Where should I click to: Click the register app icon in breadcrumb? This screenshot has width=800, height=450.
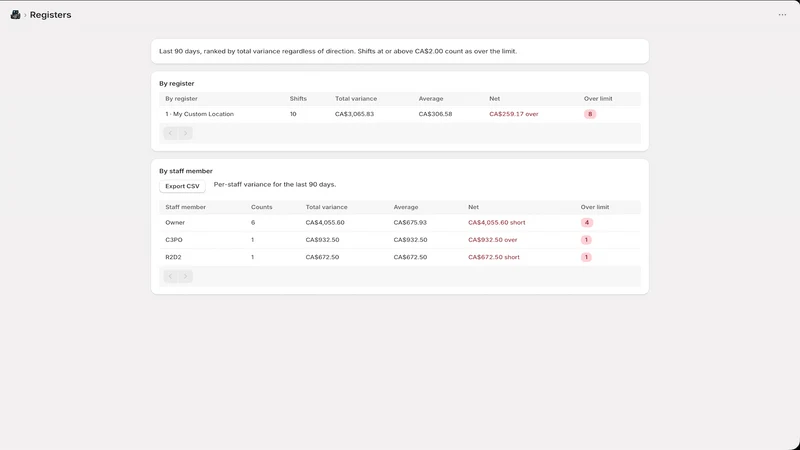click(x=15, y=15)
